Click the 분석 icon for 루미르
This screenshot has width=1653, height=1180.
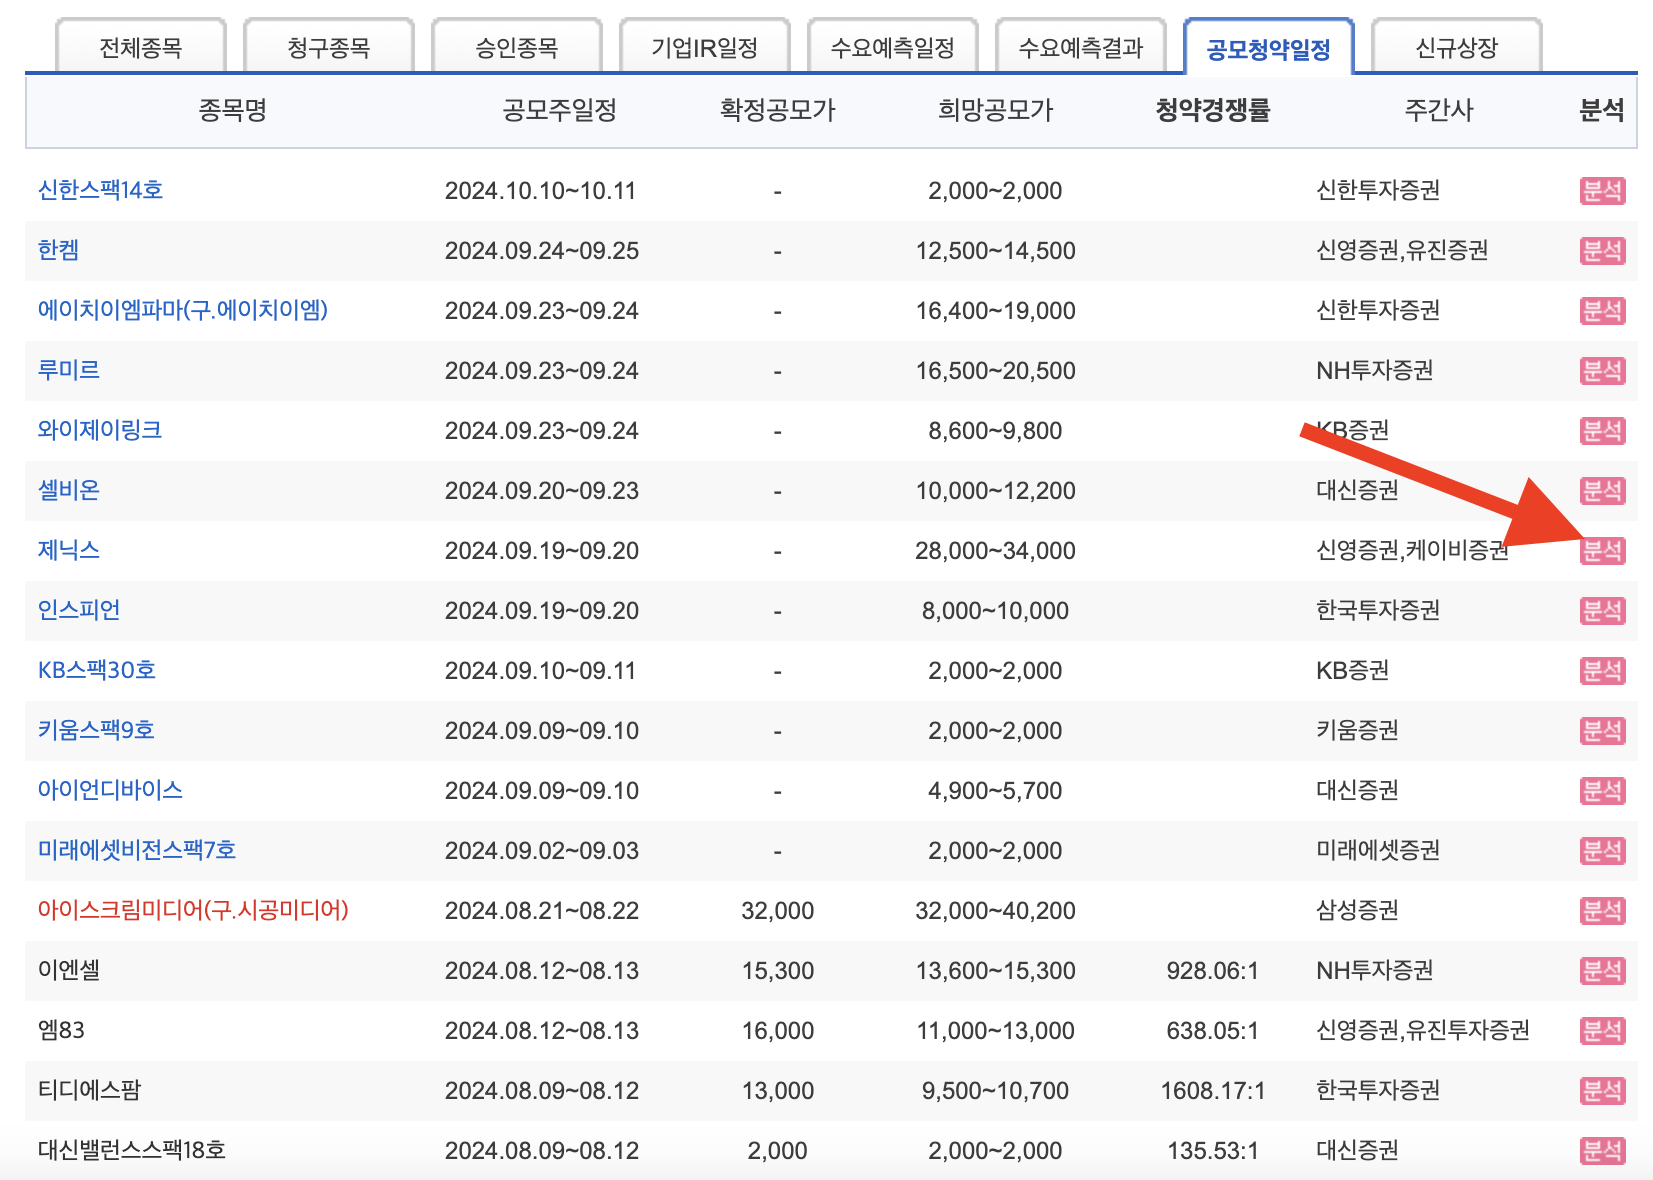pos(1602,371)
